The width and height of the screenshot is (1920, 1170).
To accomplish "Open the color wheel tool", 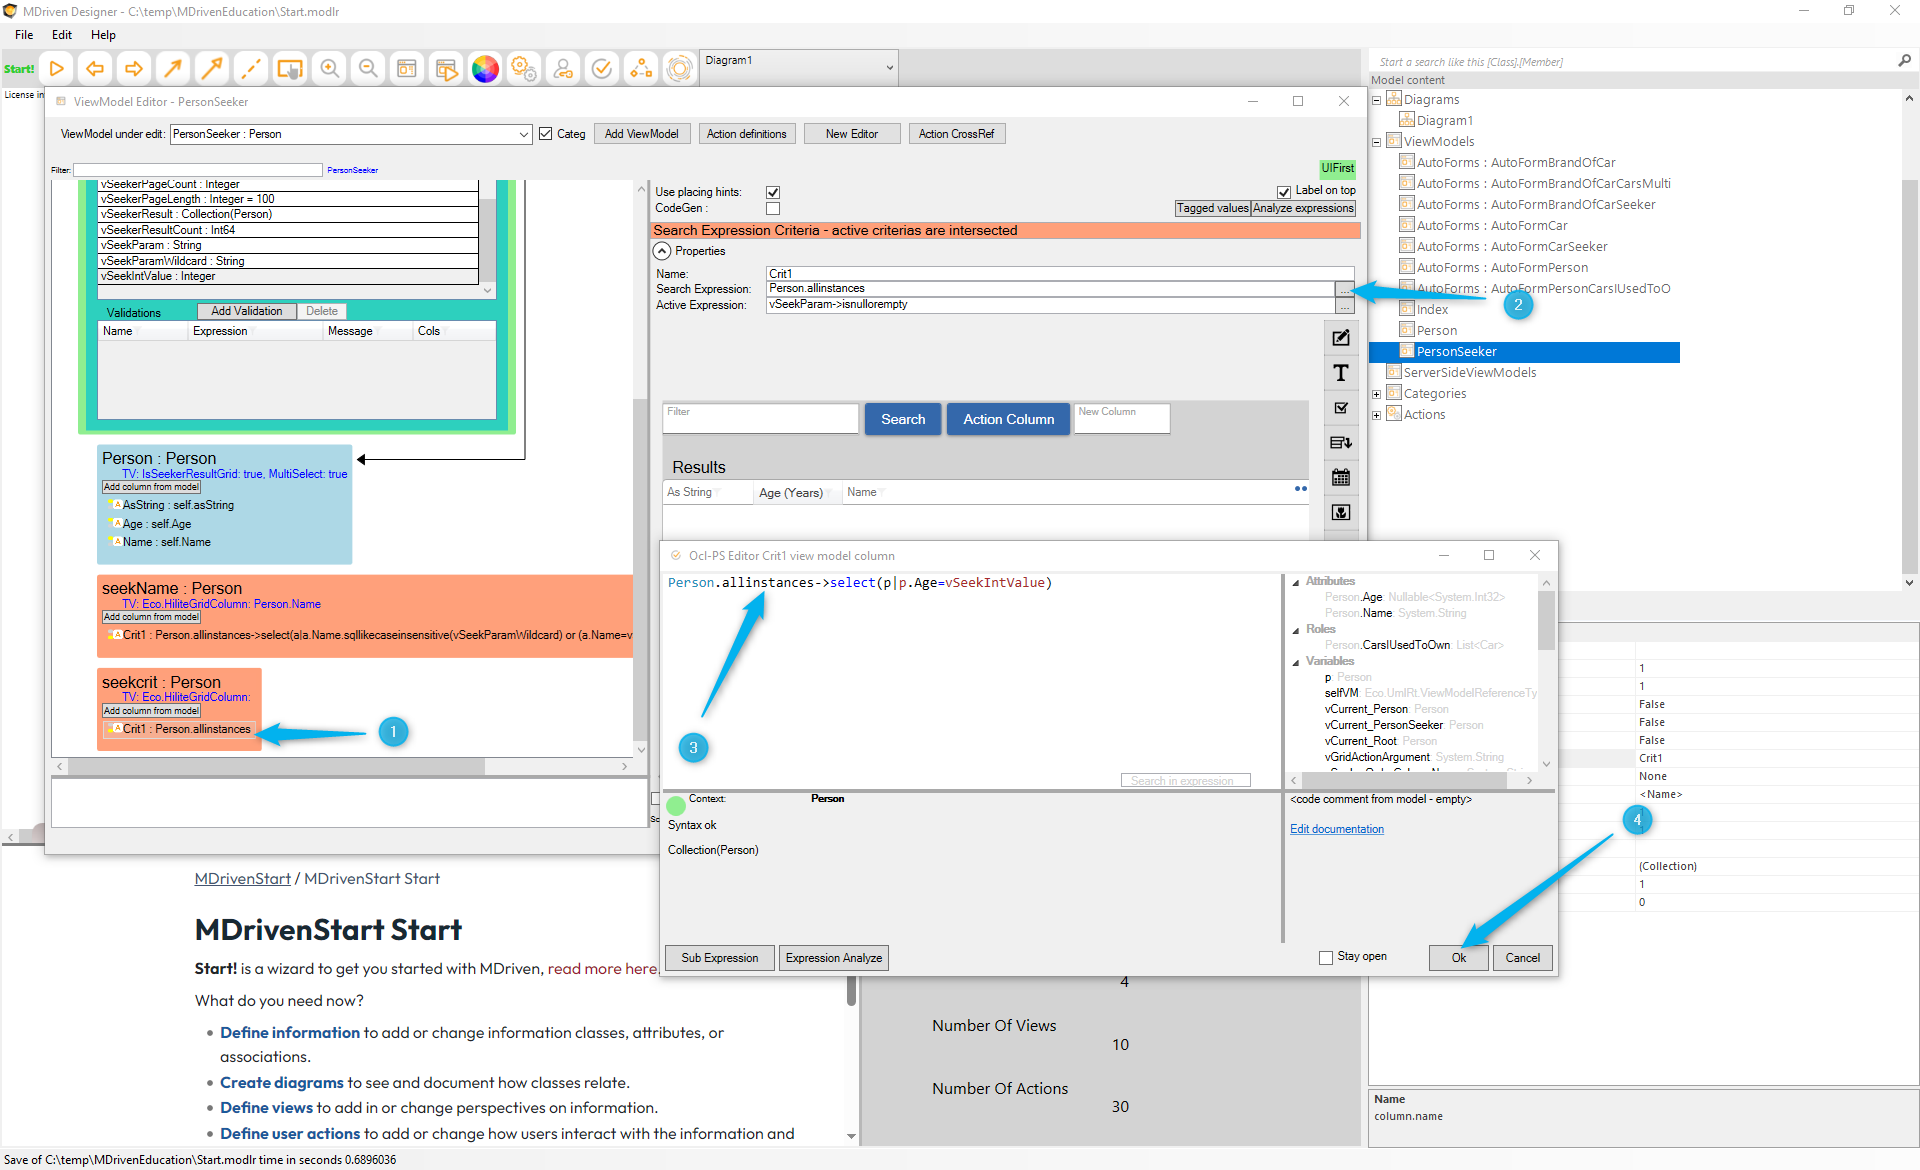I will (x=485, y=69).
